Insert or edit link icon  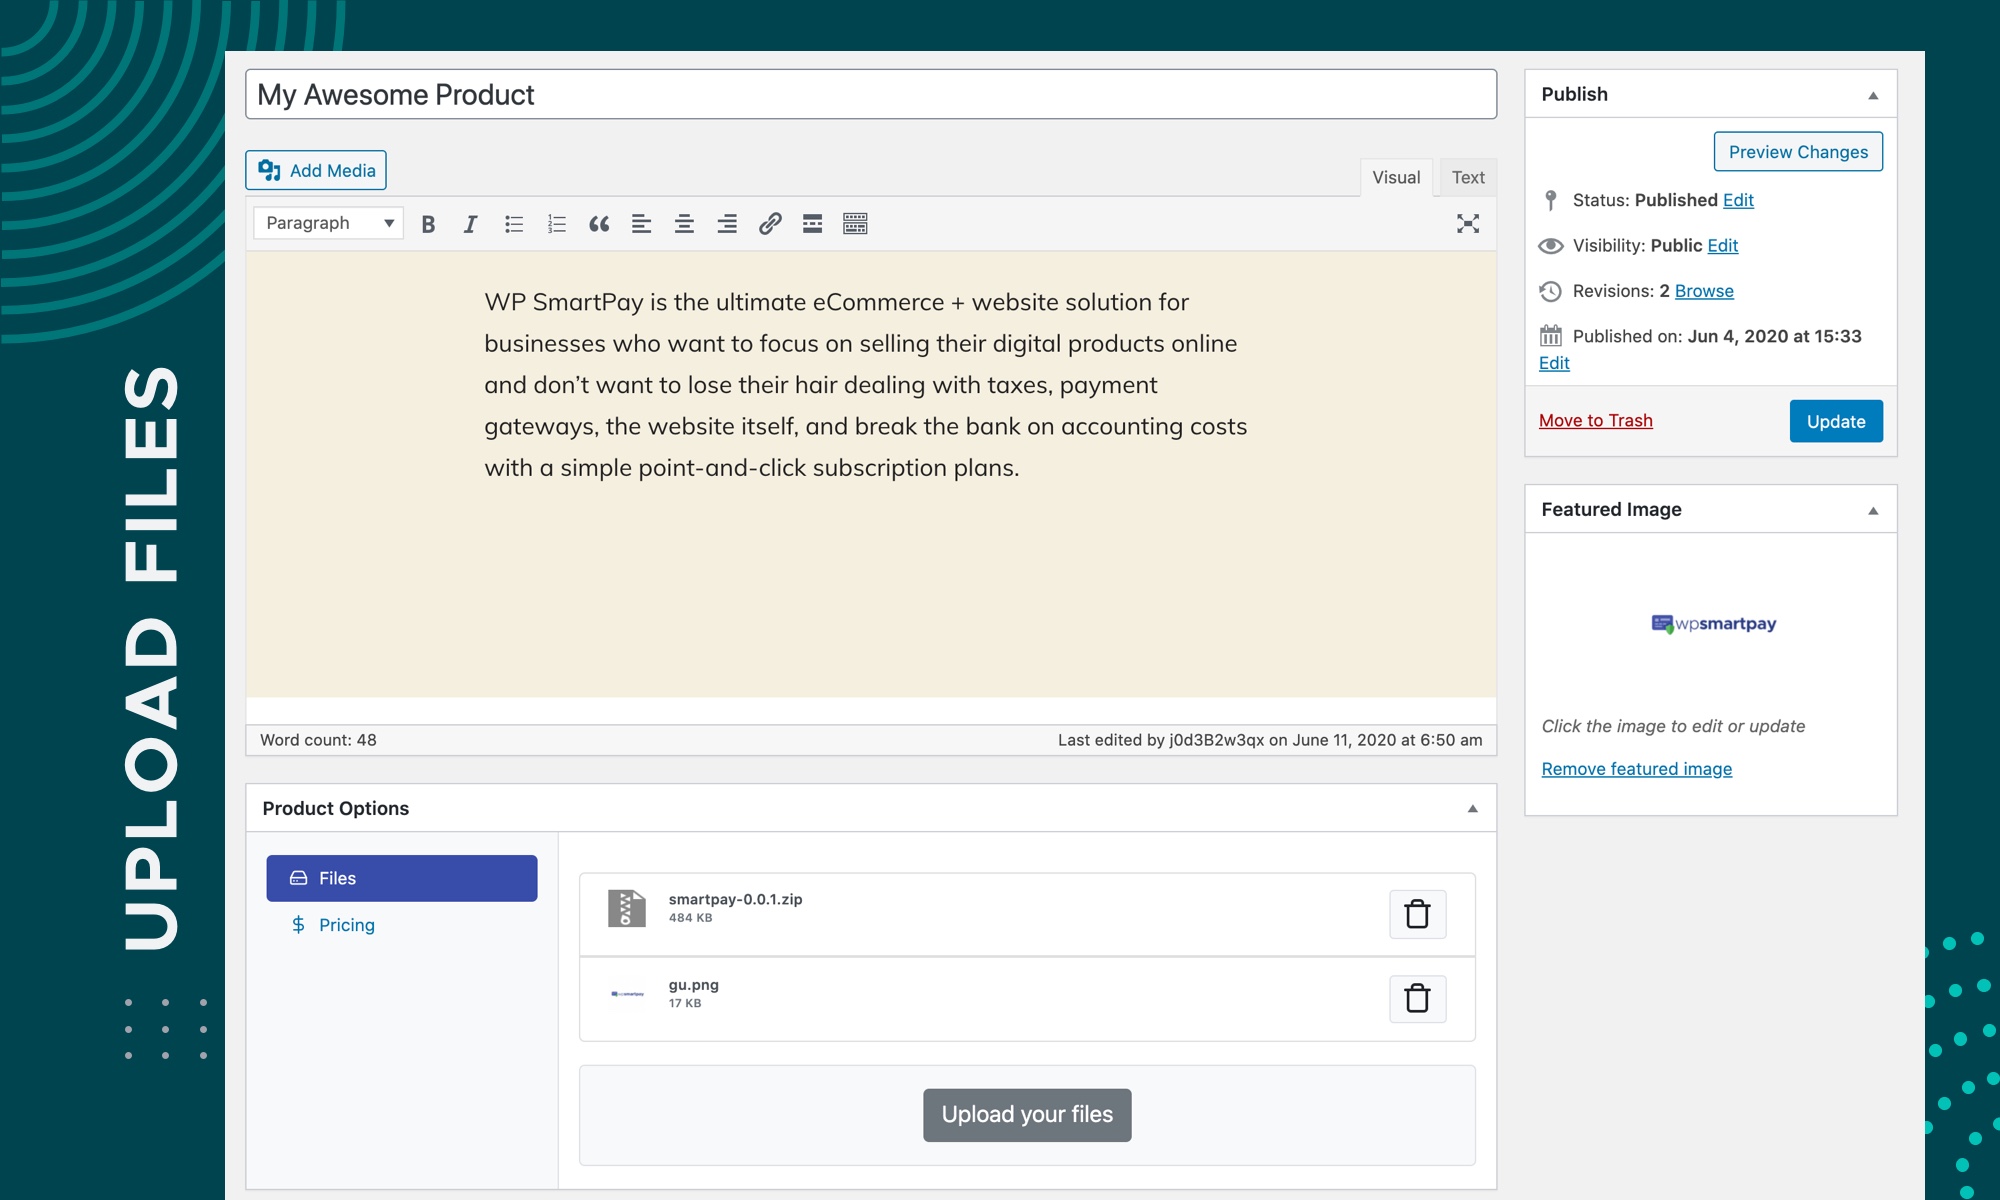coord(770,224)
